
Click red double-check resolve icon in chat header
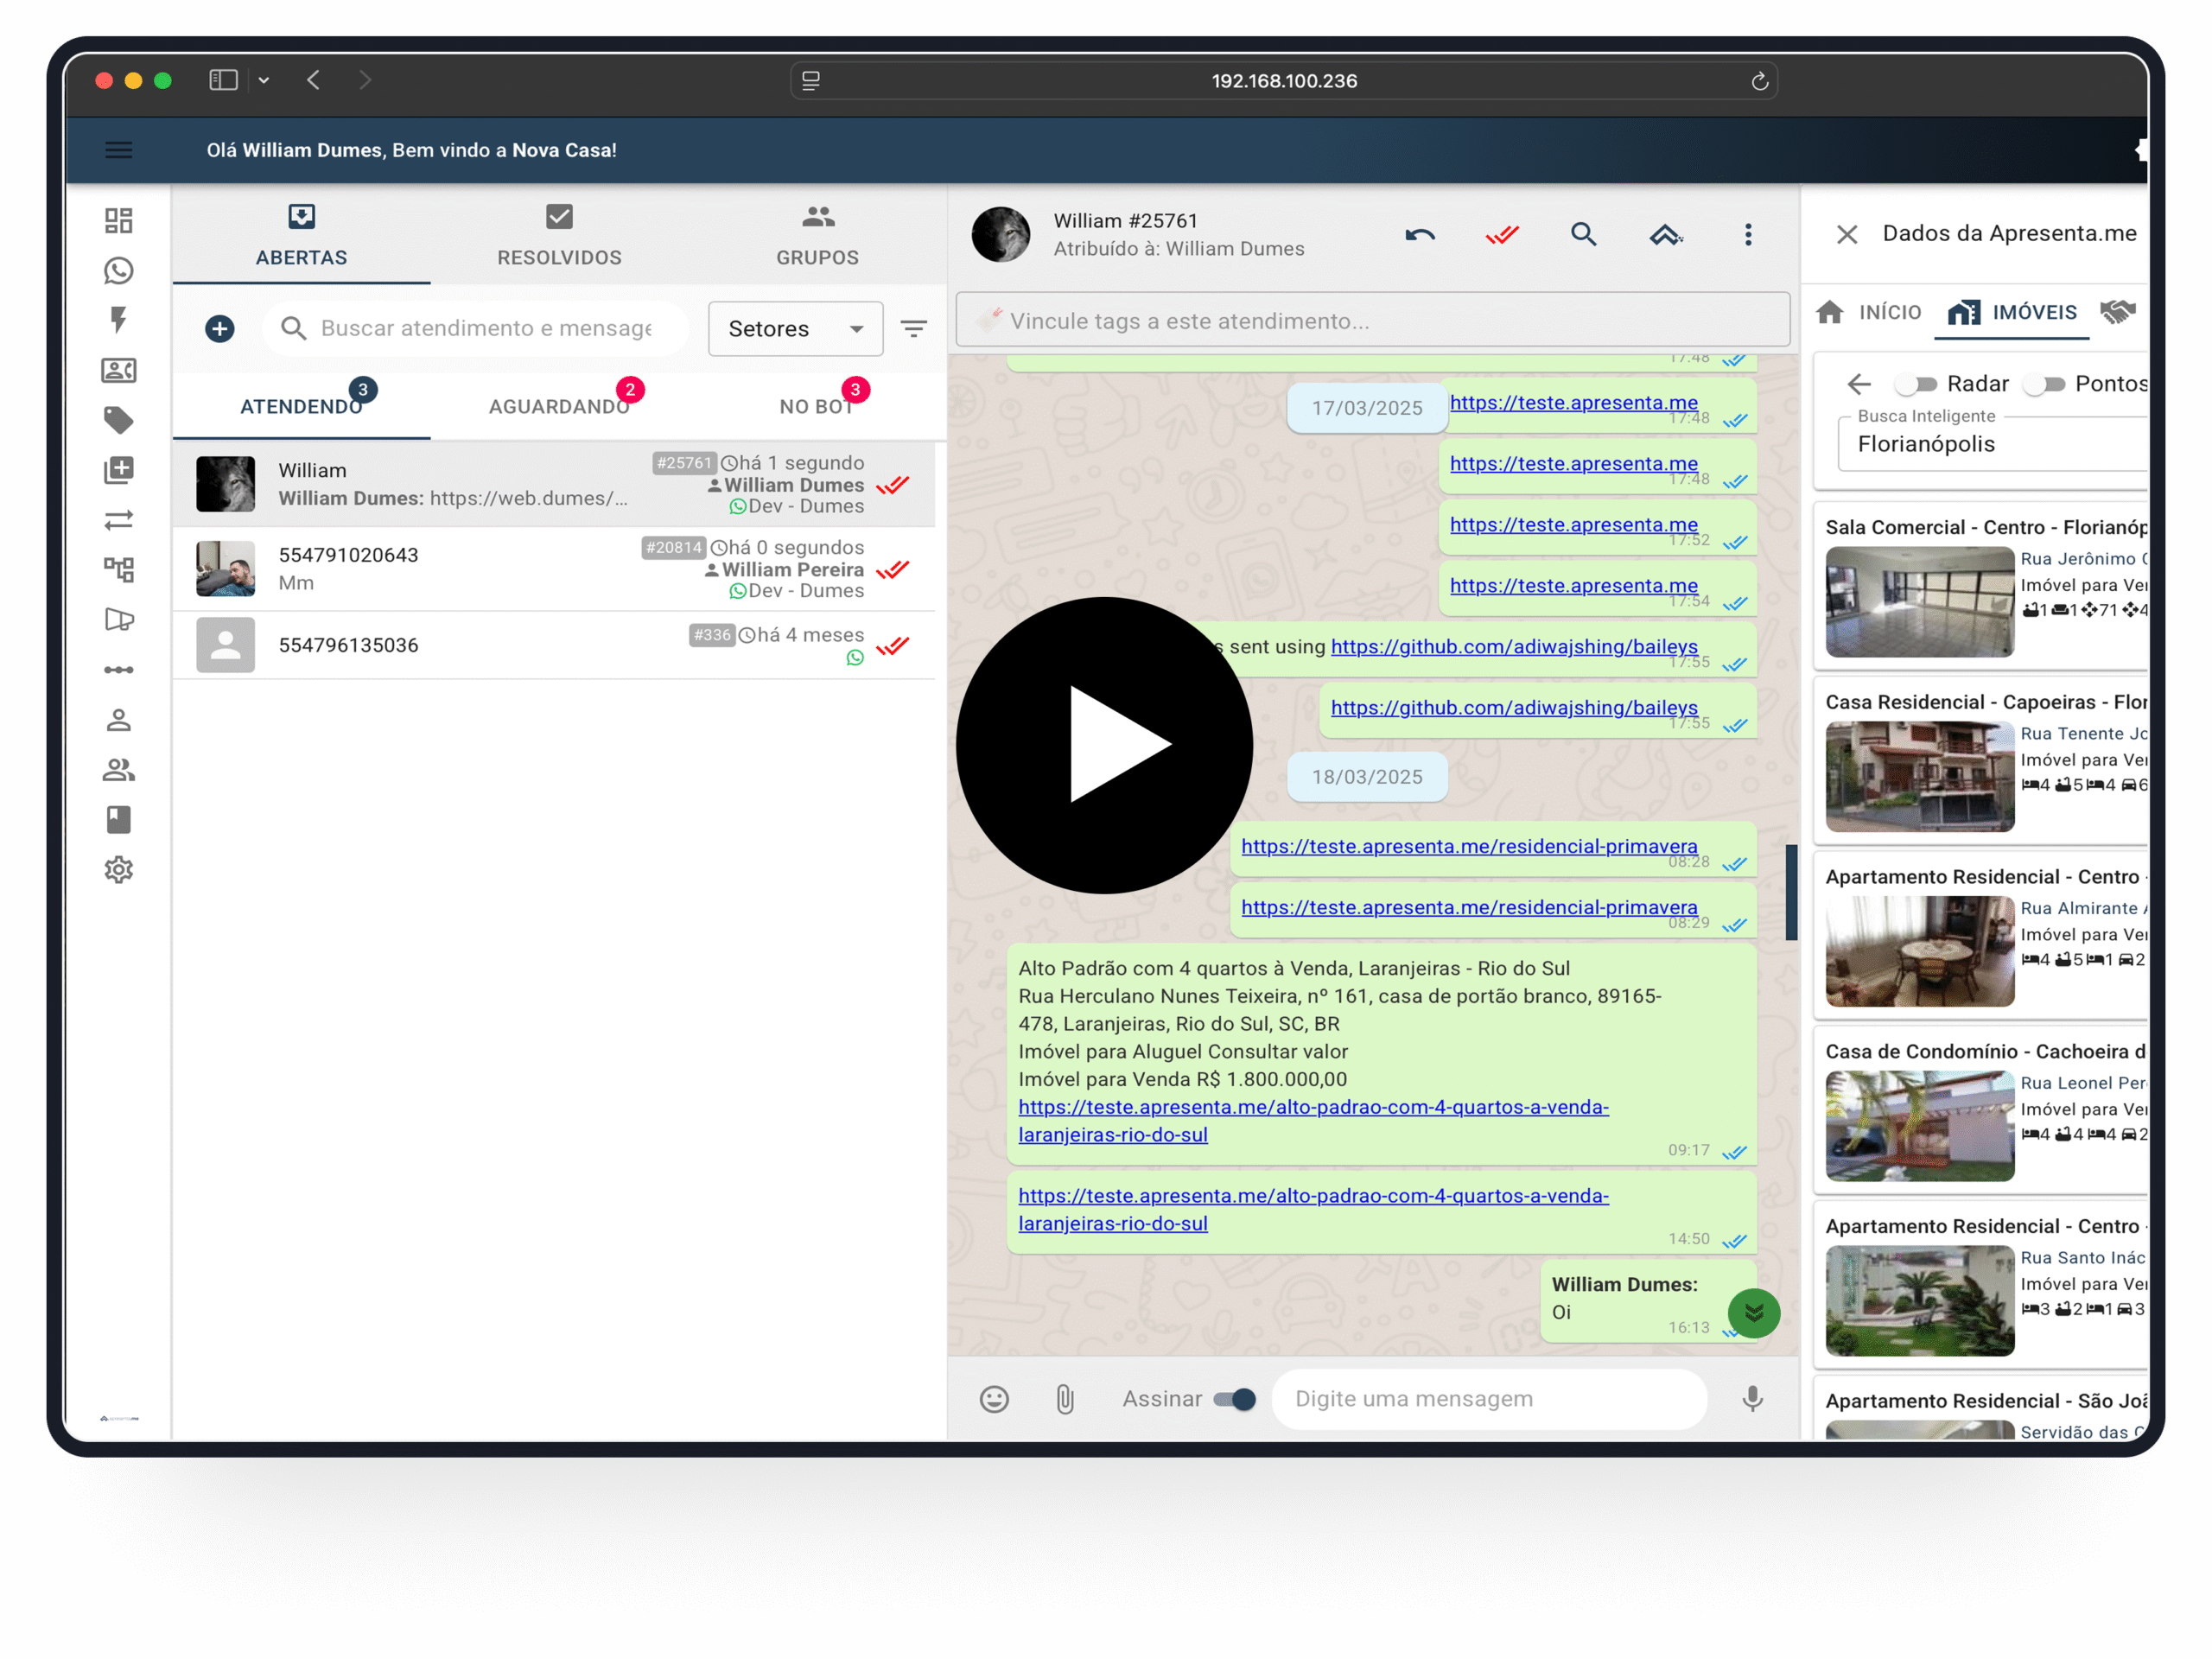point(1501,235)
